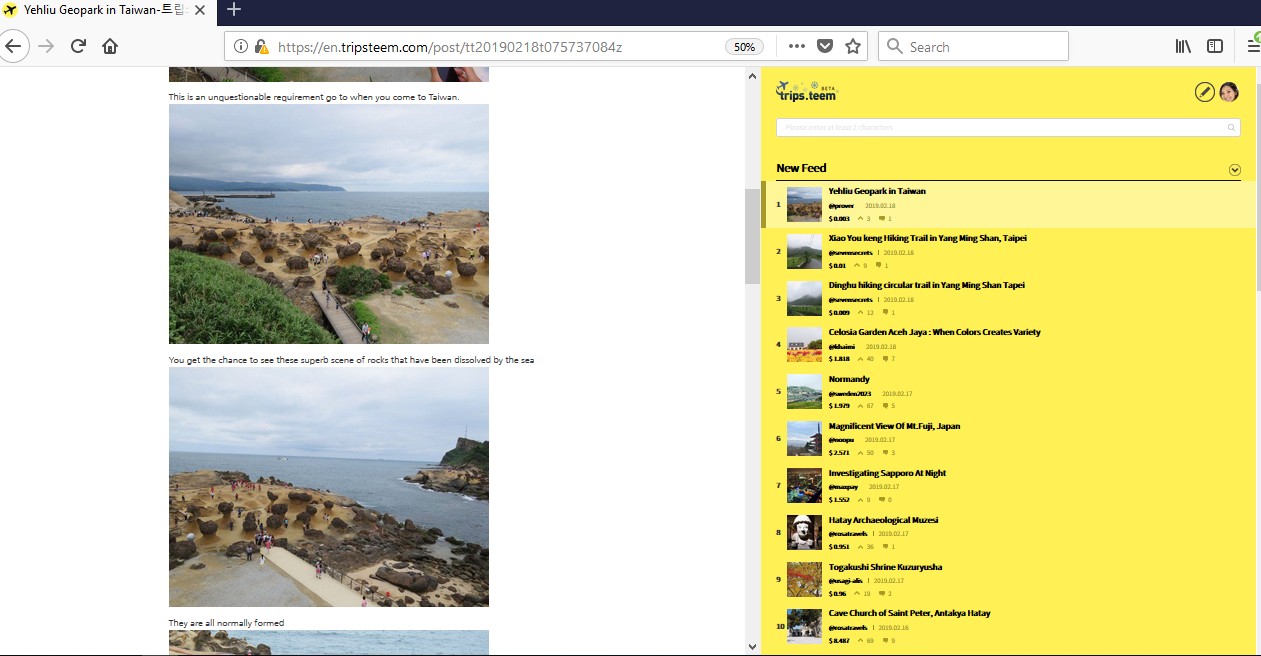Open the user profile avatar
Viewport: 1261px width, 656px height.
tap(1229, 92)
